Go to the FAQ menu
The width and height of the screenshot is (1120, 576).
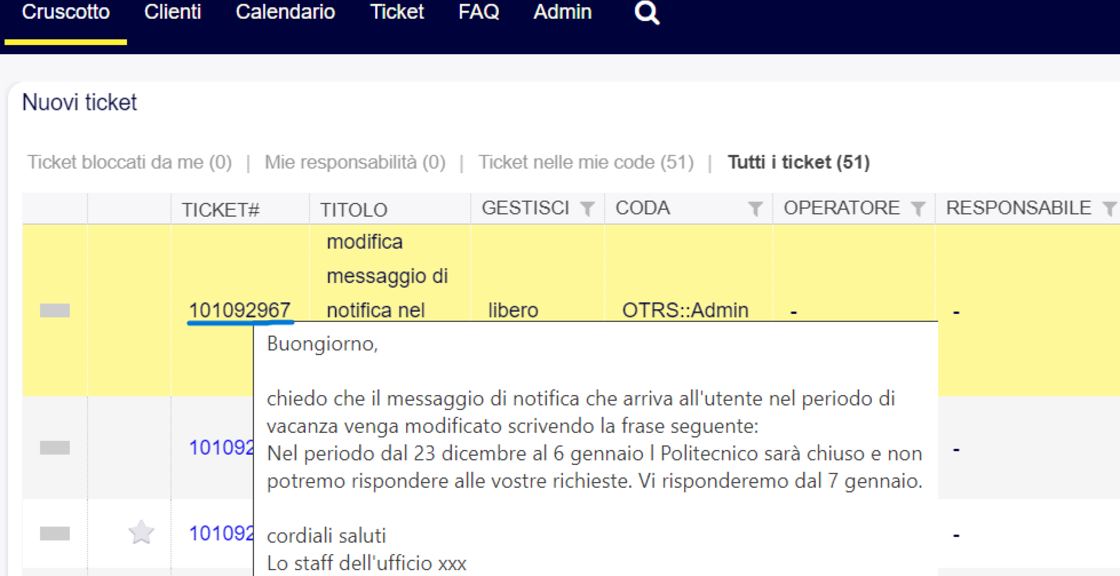[x=479, y=13]
